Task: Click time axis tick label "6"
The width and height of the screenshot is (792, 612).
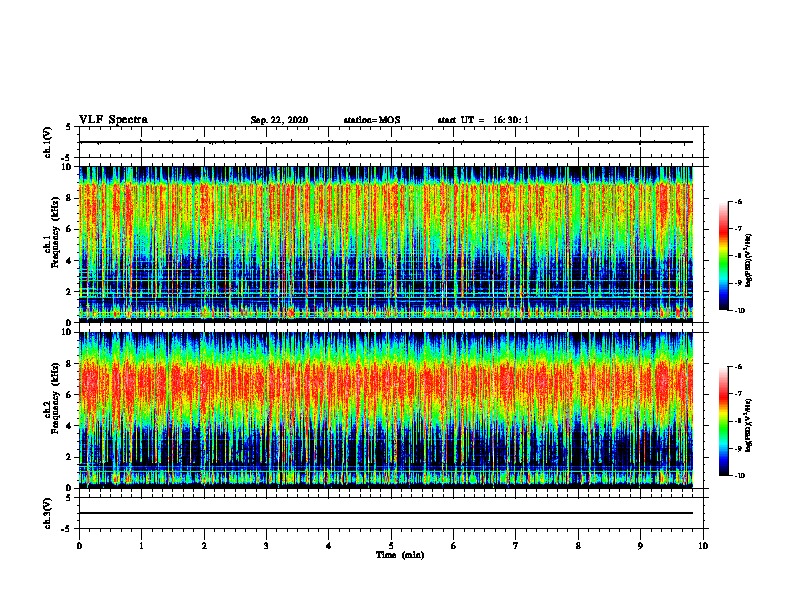Action: [454, 546]
